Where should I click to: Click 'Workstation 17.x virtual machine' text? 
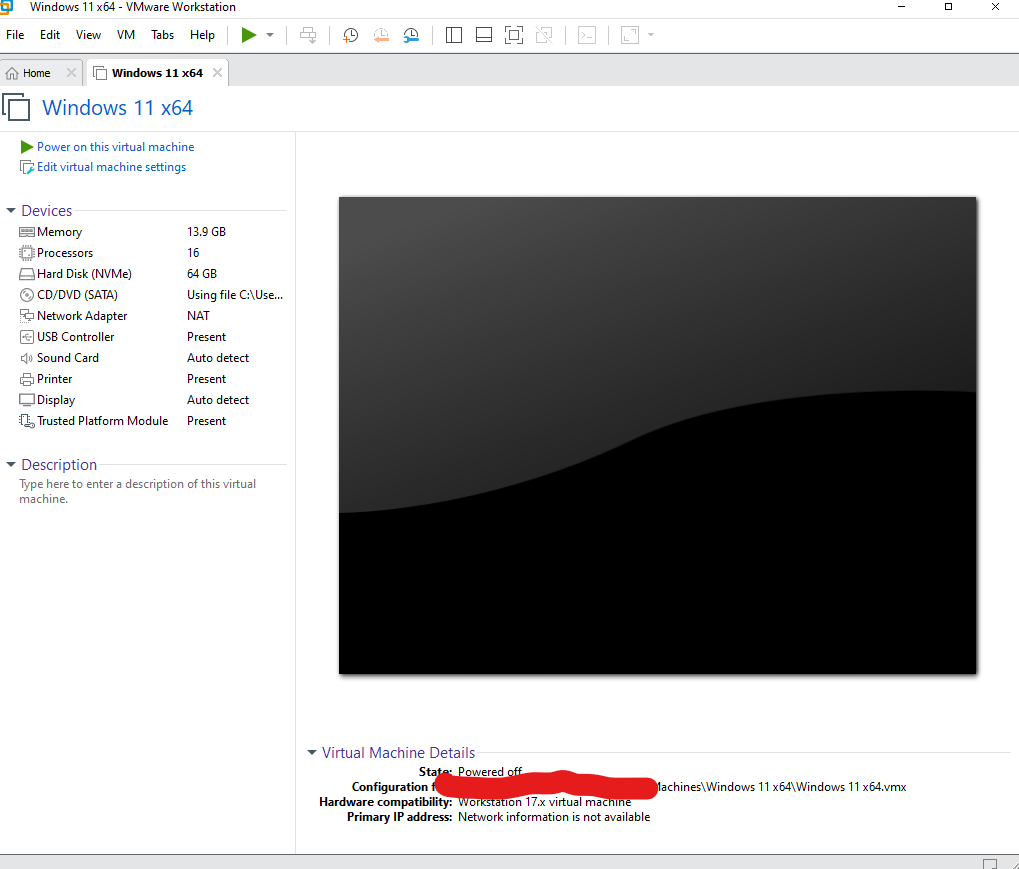(545, 802)
